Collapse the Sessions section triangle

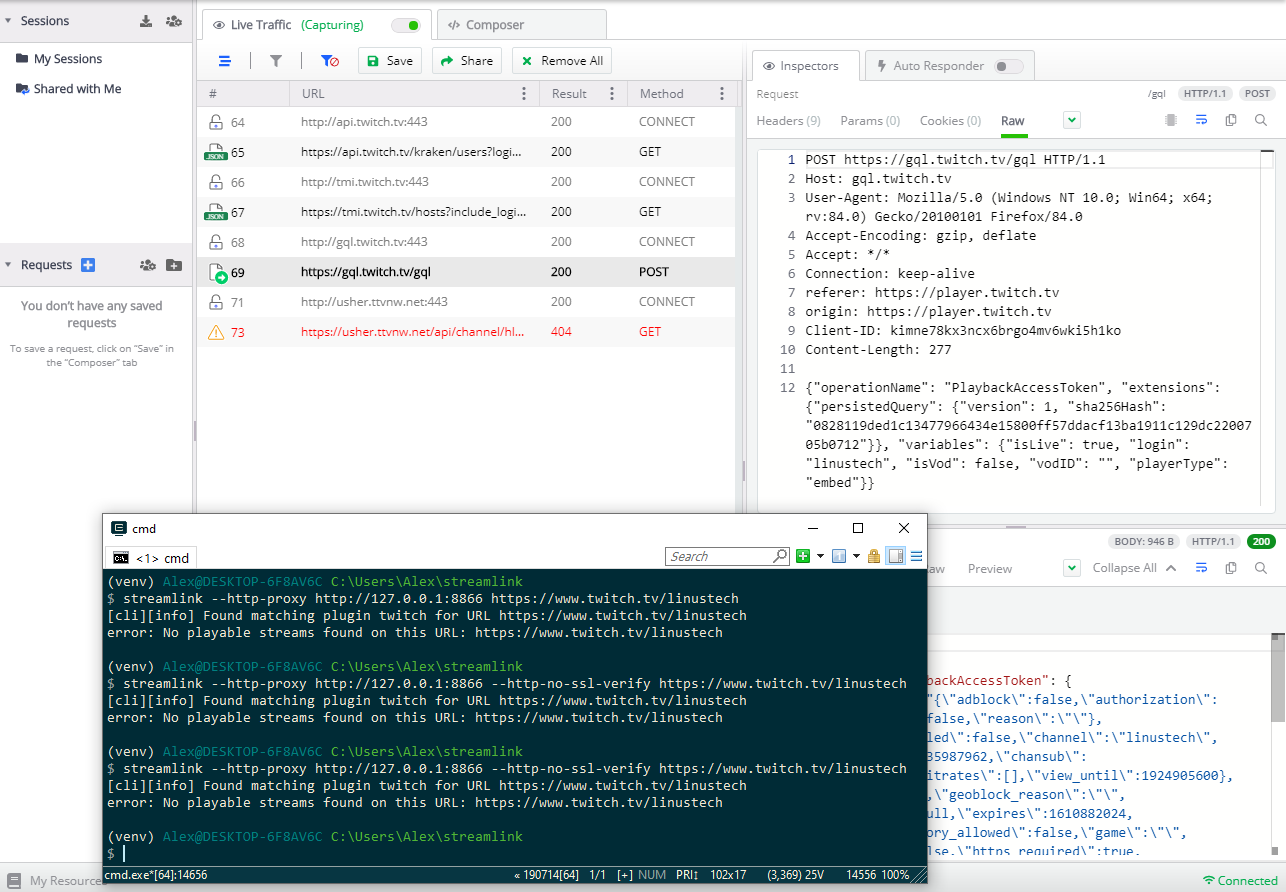click(x=8, y=20)
